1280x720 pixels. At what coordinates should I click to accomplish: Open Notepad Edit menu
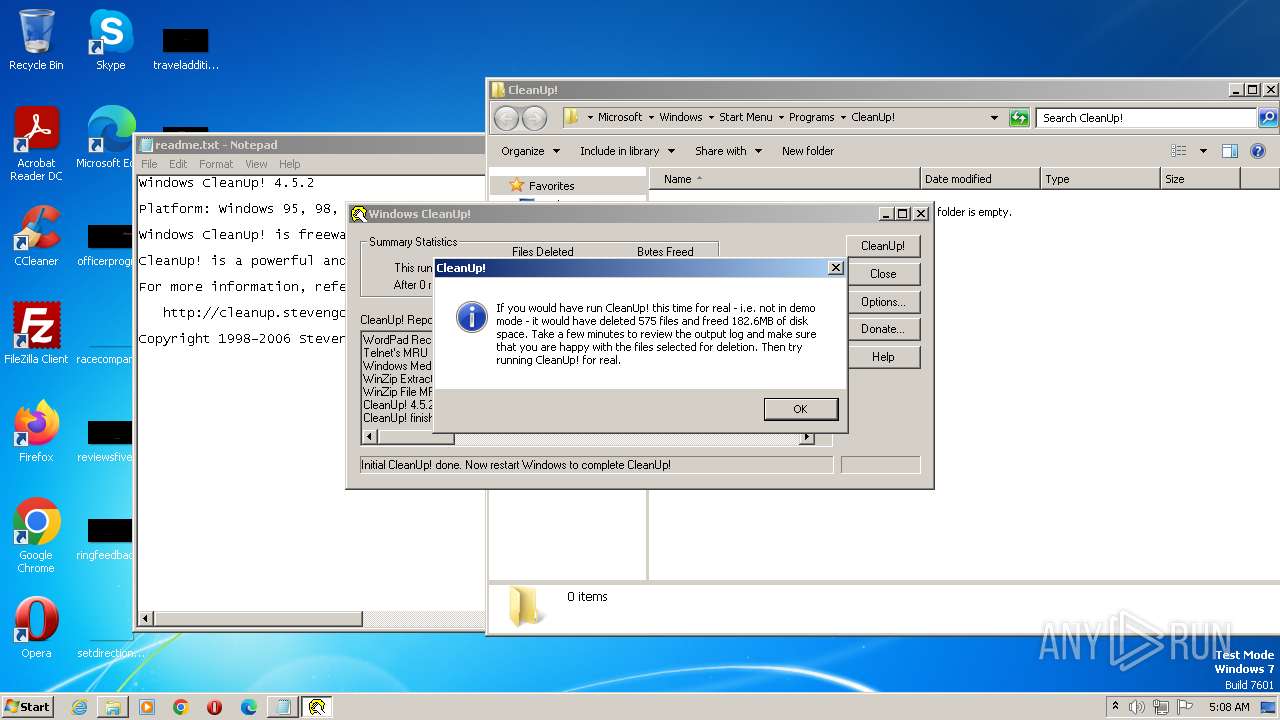[178, 164]
